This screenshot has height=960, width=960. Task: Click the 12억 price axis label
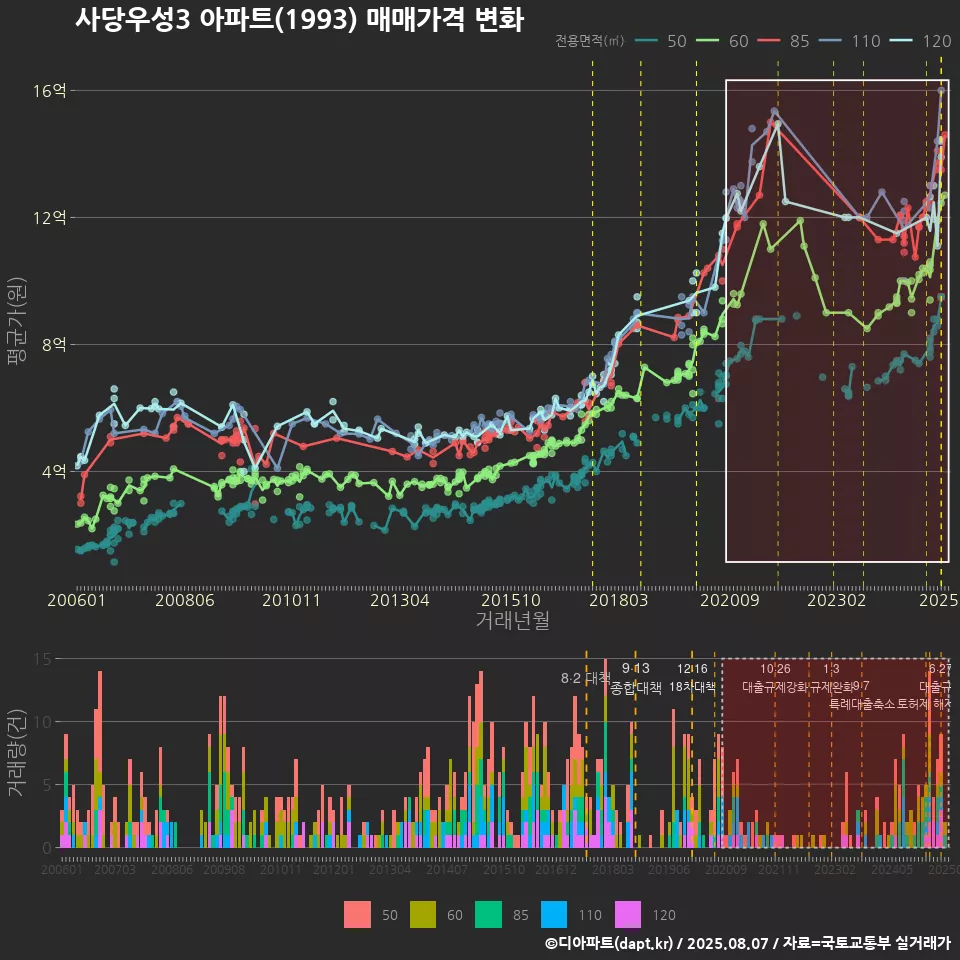tap(50, 217)
